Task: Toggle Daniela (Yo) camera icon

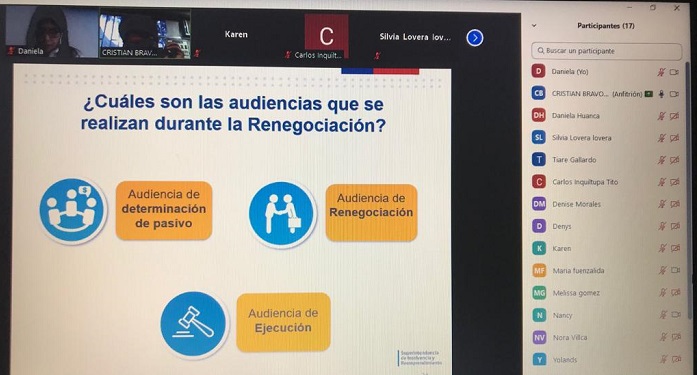Action: pos(674,72)
